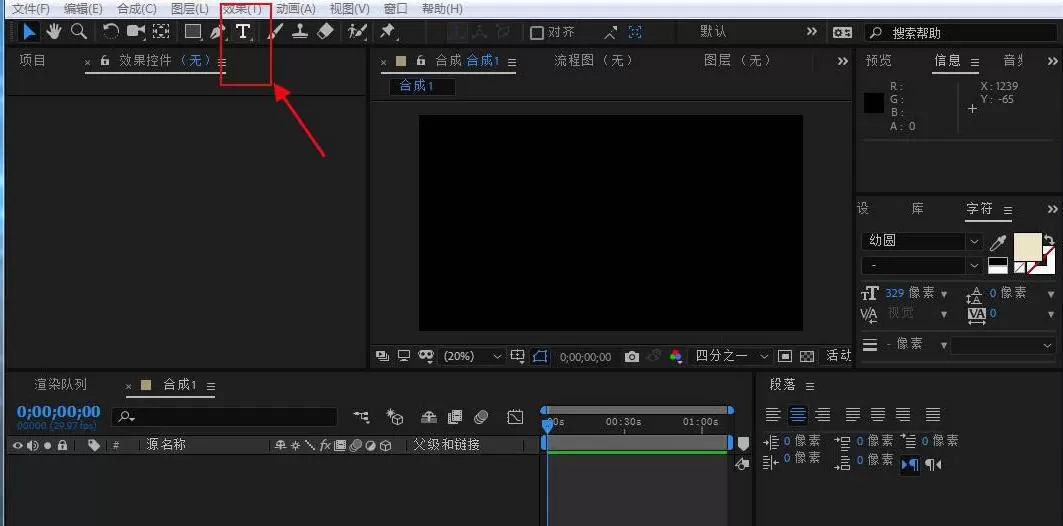This screenshot has height=526, width=1063.
Task: Open the 四分之一 resolution dropdown
Action: tap(730, 357)
